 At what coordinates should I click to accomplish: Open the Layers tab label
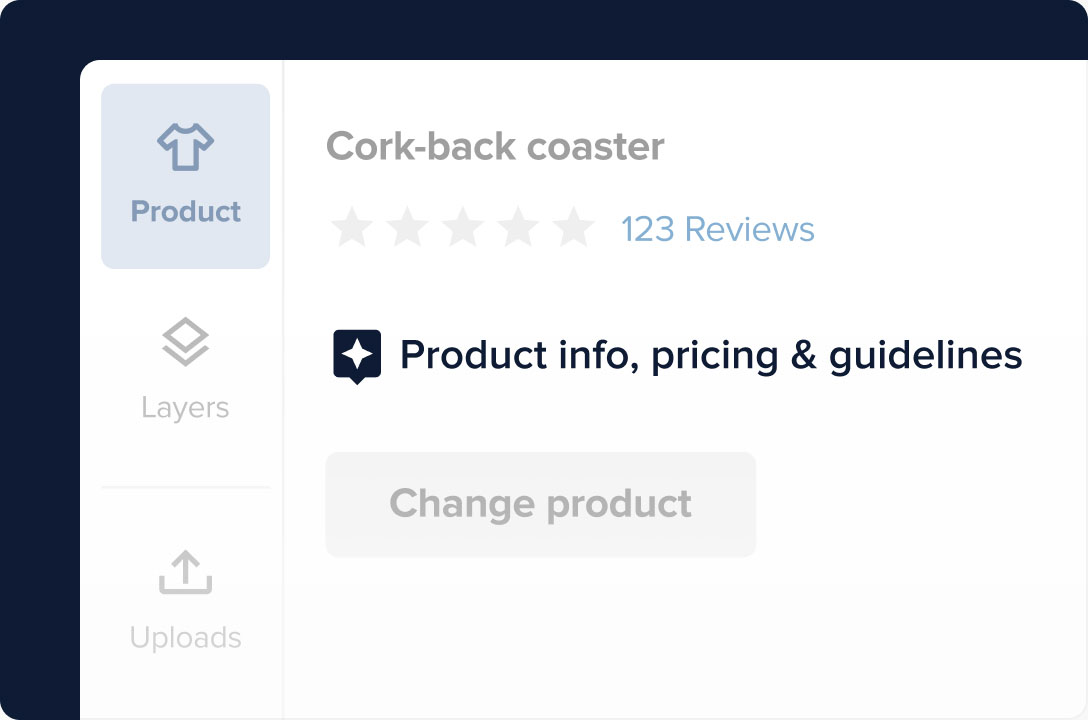186,408
